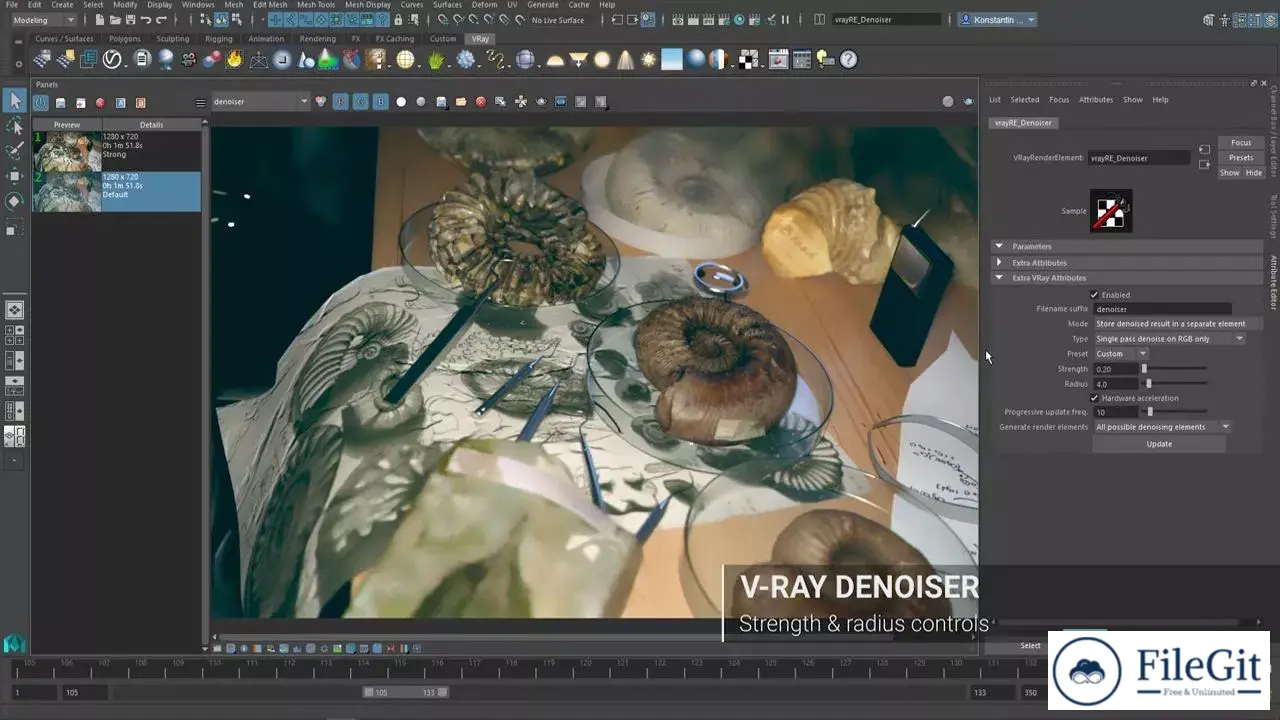
Task: Click the checkerboard shelf icon
Action: 747,59
